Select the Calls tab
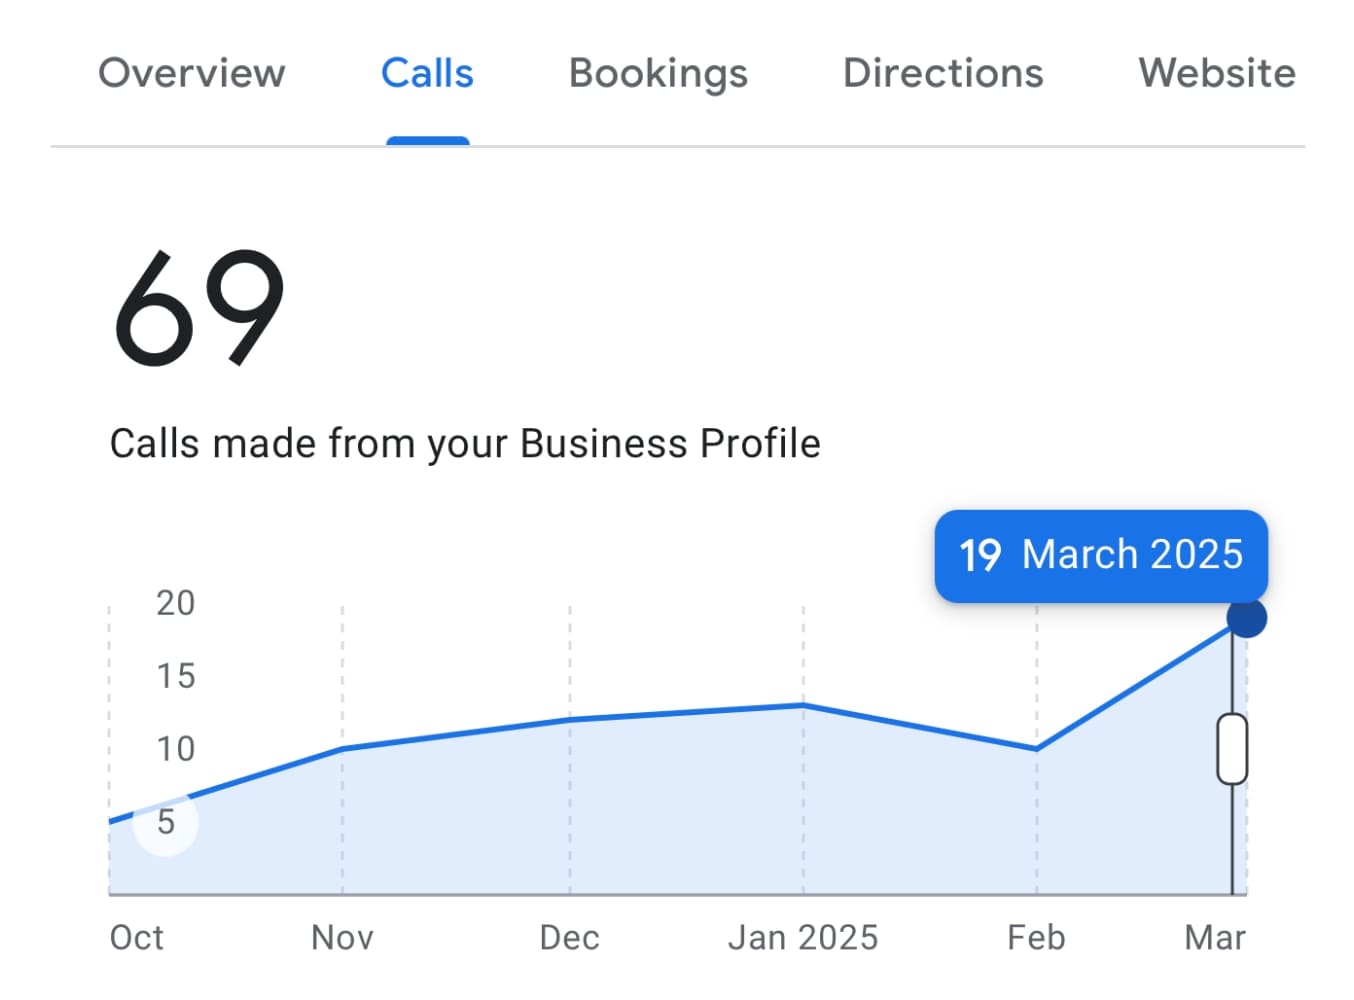The width and height of the screenshot is (1354, 1000). point(427,73)
